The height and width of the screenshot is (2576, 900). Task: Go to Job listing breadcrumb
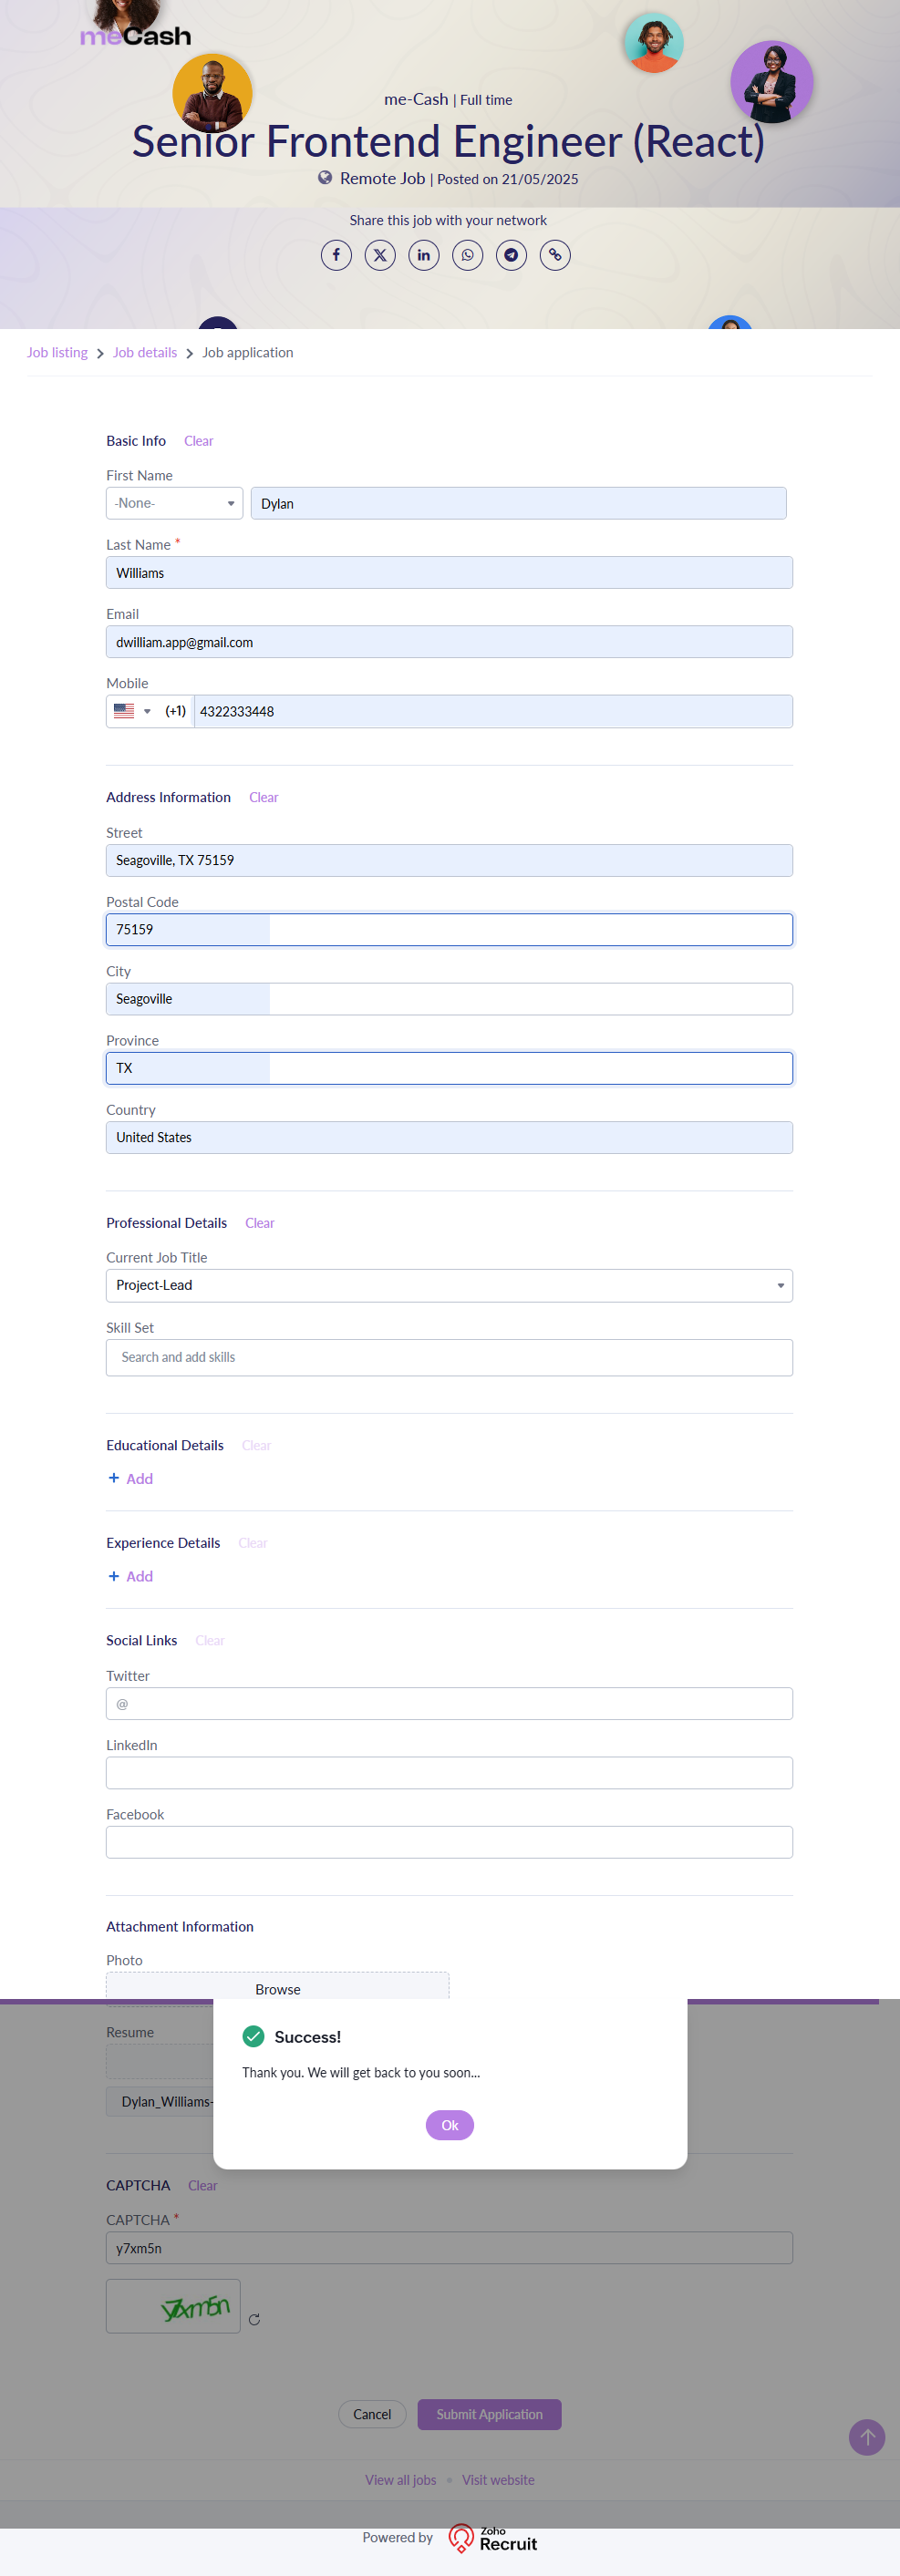[x=57, y=353]
